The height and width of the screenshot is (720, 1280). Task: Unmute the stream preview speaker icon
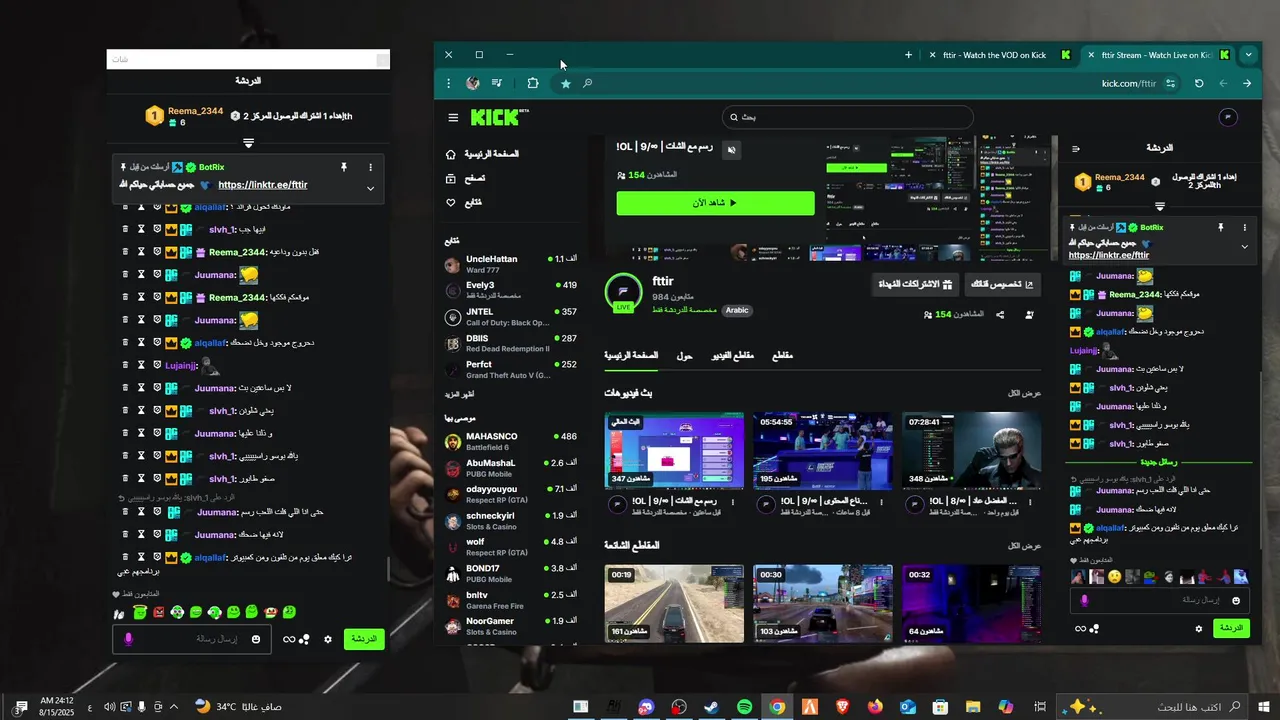[731, 149]
